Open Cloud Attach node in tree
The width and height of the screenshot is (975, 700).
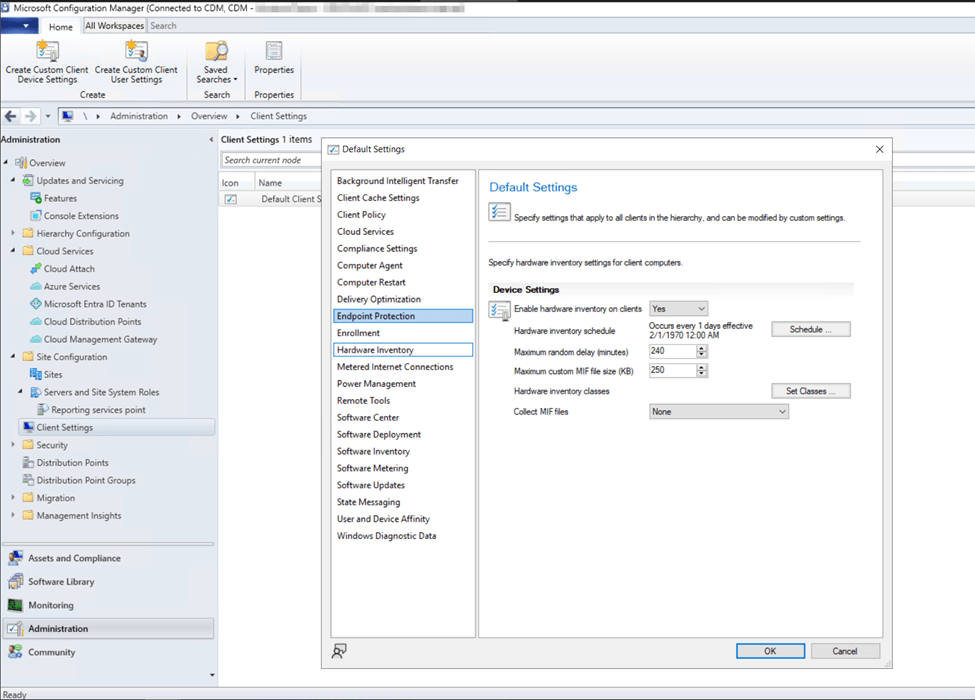click(69, 268)
